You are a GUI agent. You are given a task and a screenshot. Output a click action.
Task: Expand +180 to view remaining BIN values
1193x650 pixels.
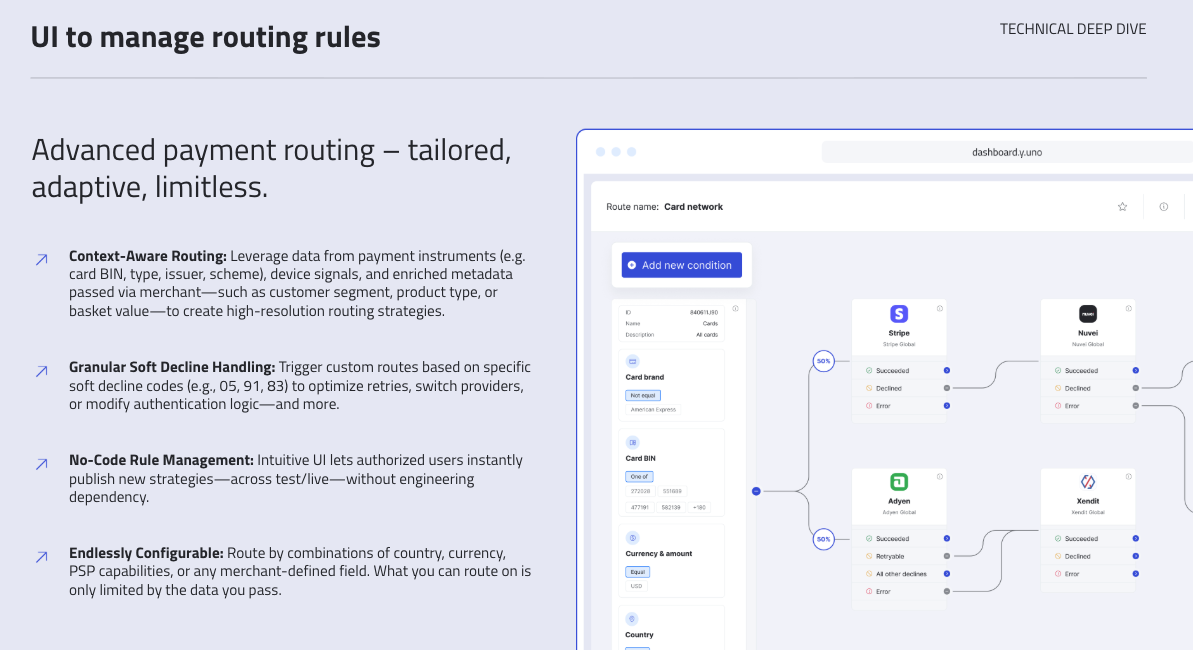pos(697,507)
